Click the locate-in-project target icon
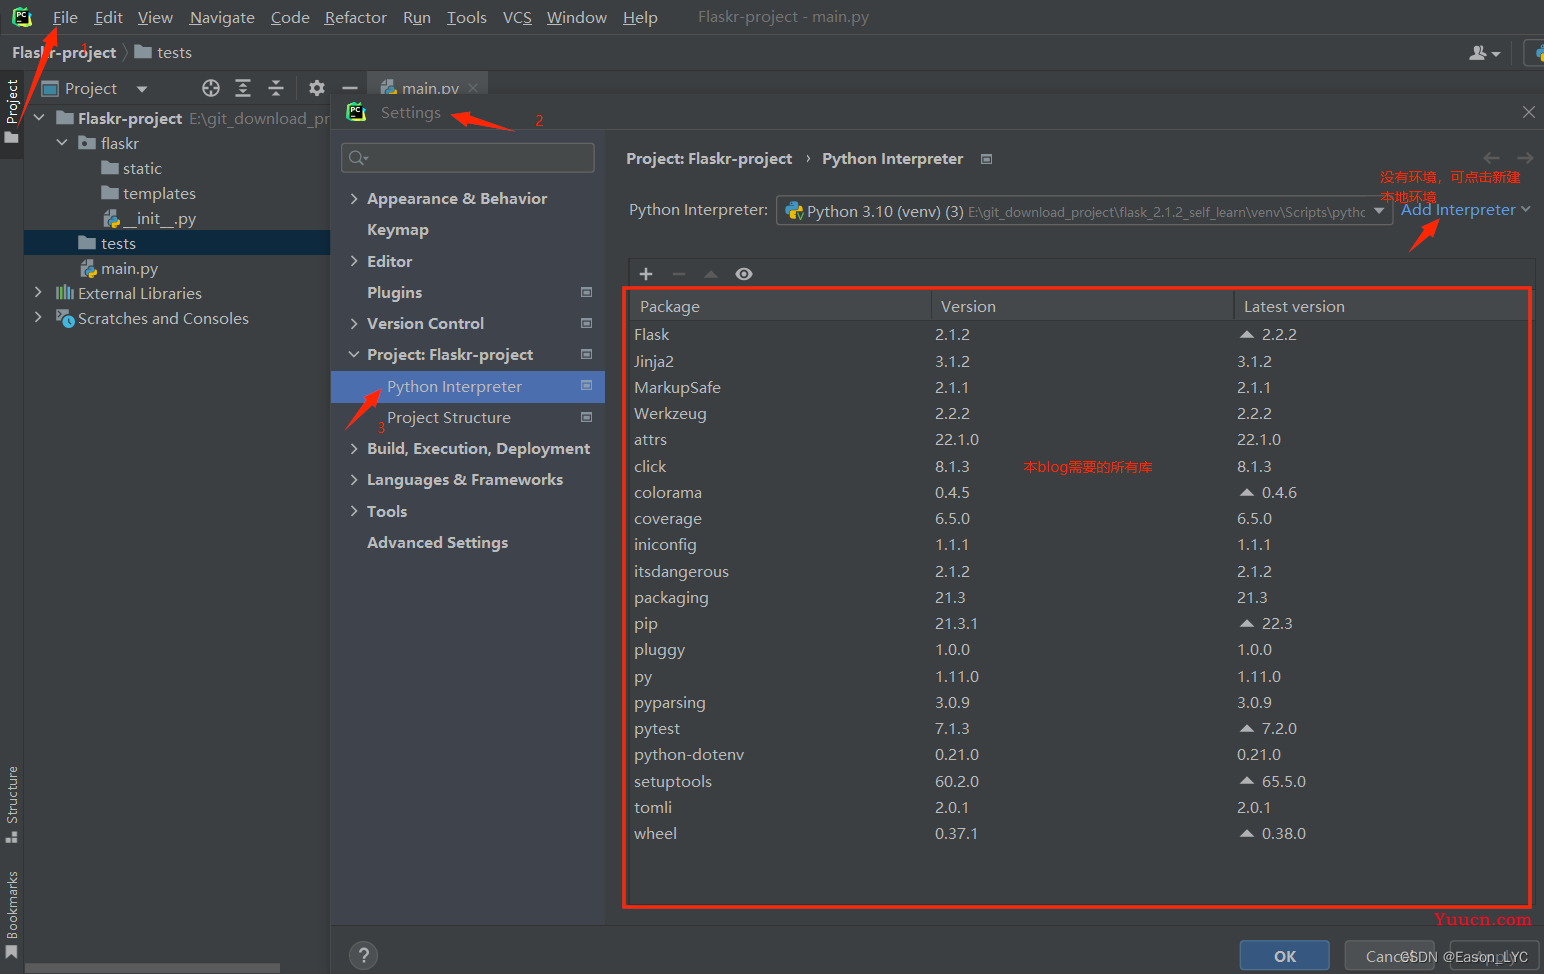 pos(211,88)
